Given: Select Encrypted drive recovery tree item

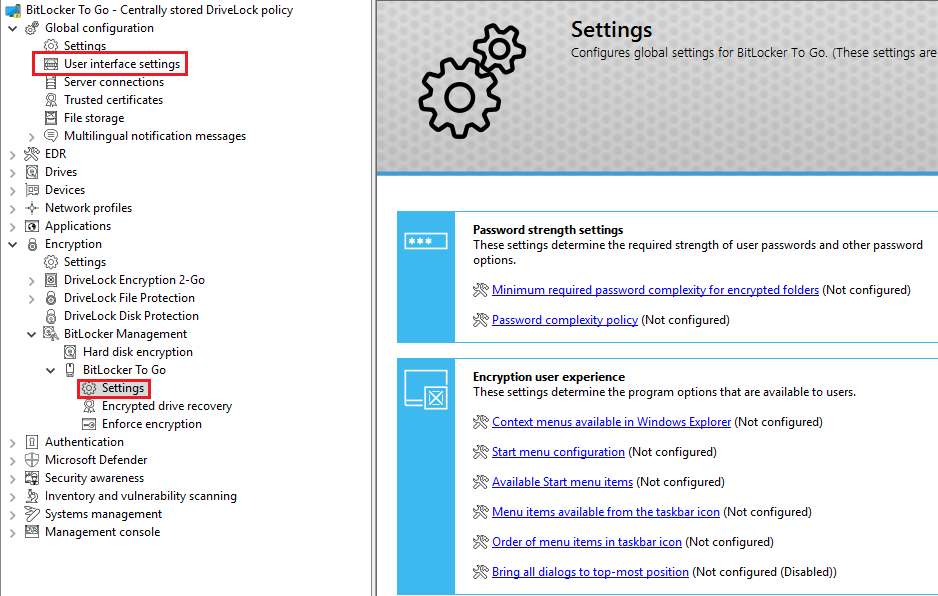Looking at the screenshot, I should coord(167,406).
